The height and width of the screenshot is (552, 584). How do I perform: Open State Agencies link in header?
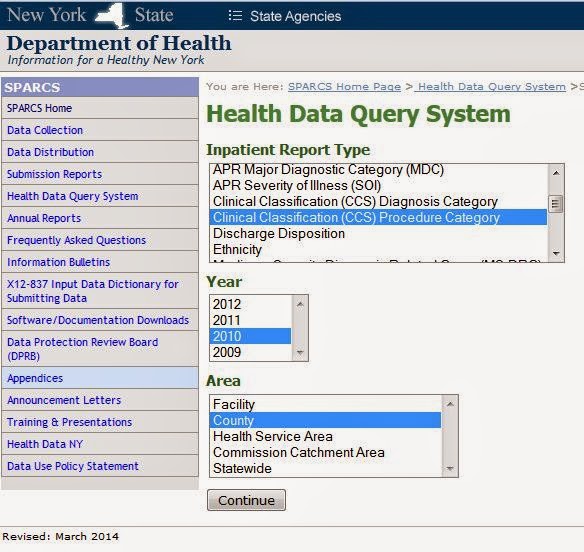tap(295, 16)
